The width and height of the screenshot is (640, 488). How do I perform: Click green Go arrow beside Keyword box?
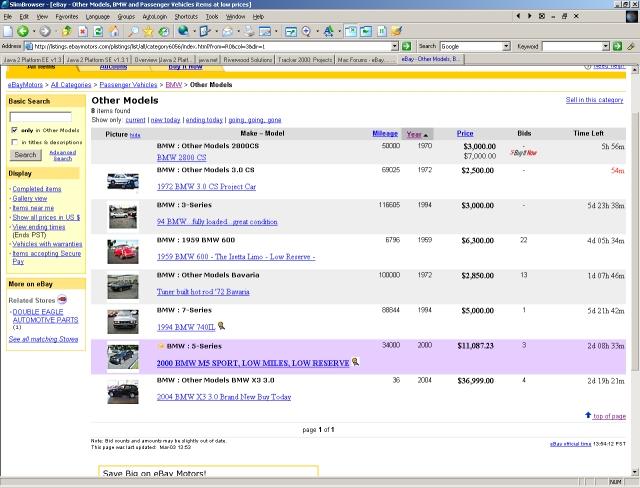pos(618,46)
